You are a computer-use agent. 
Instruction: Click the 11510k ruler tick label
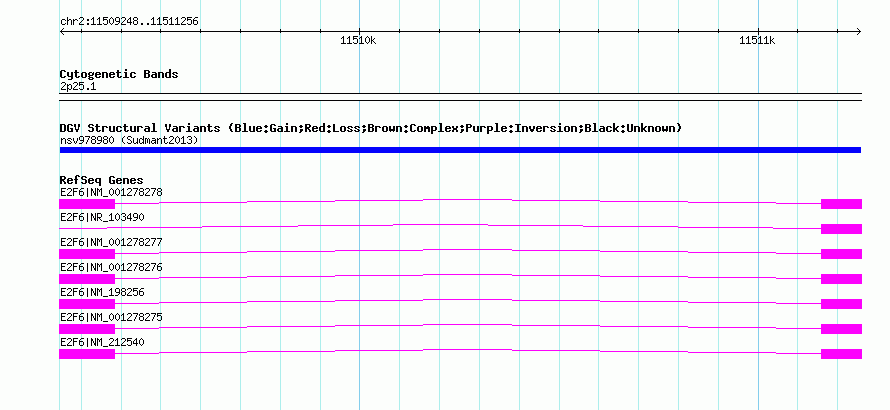tap(358, 40)
